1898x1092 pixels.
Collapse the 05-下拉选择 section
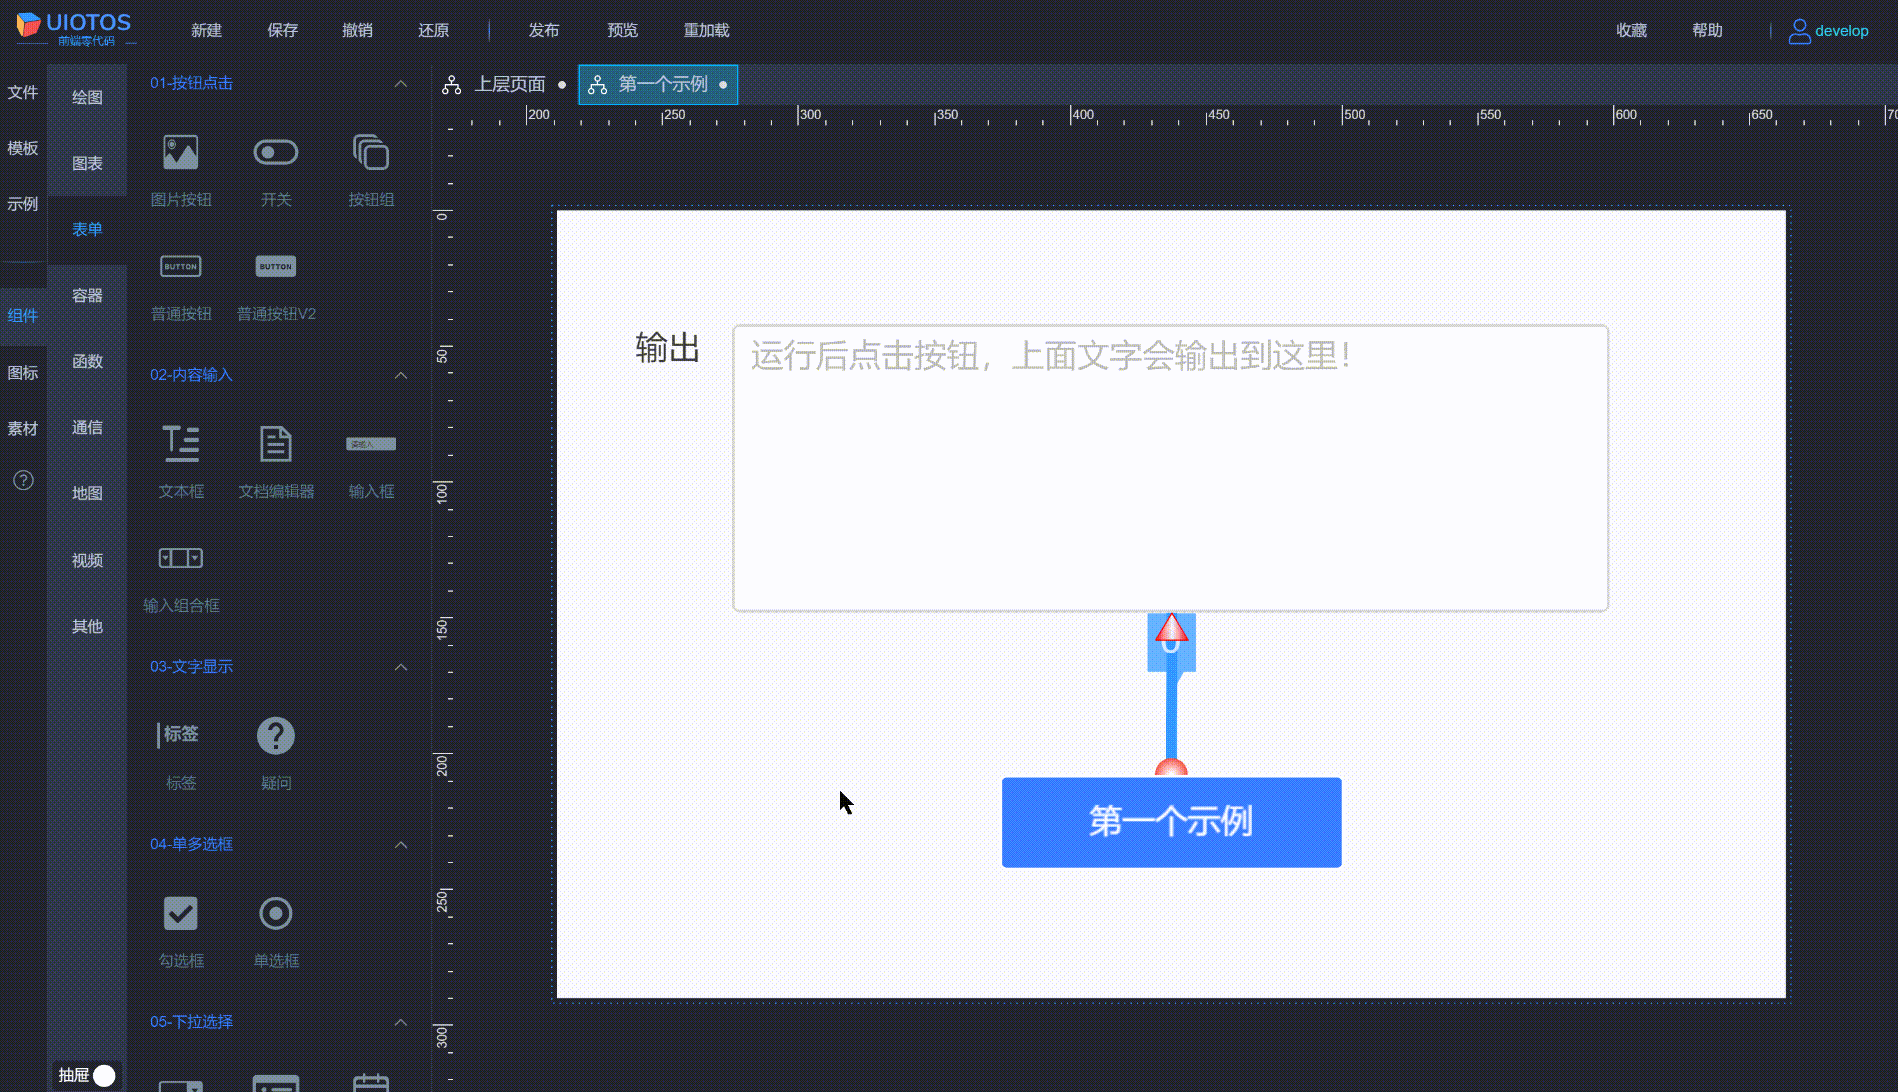(x=401, y=1022)
